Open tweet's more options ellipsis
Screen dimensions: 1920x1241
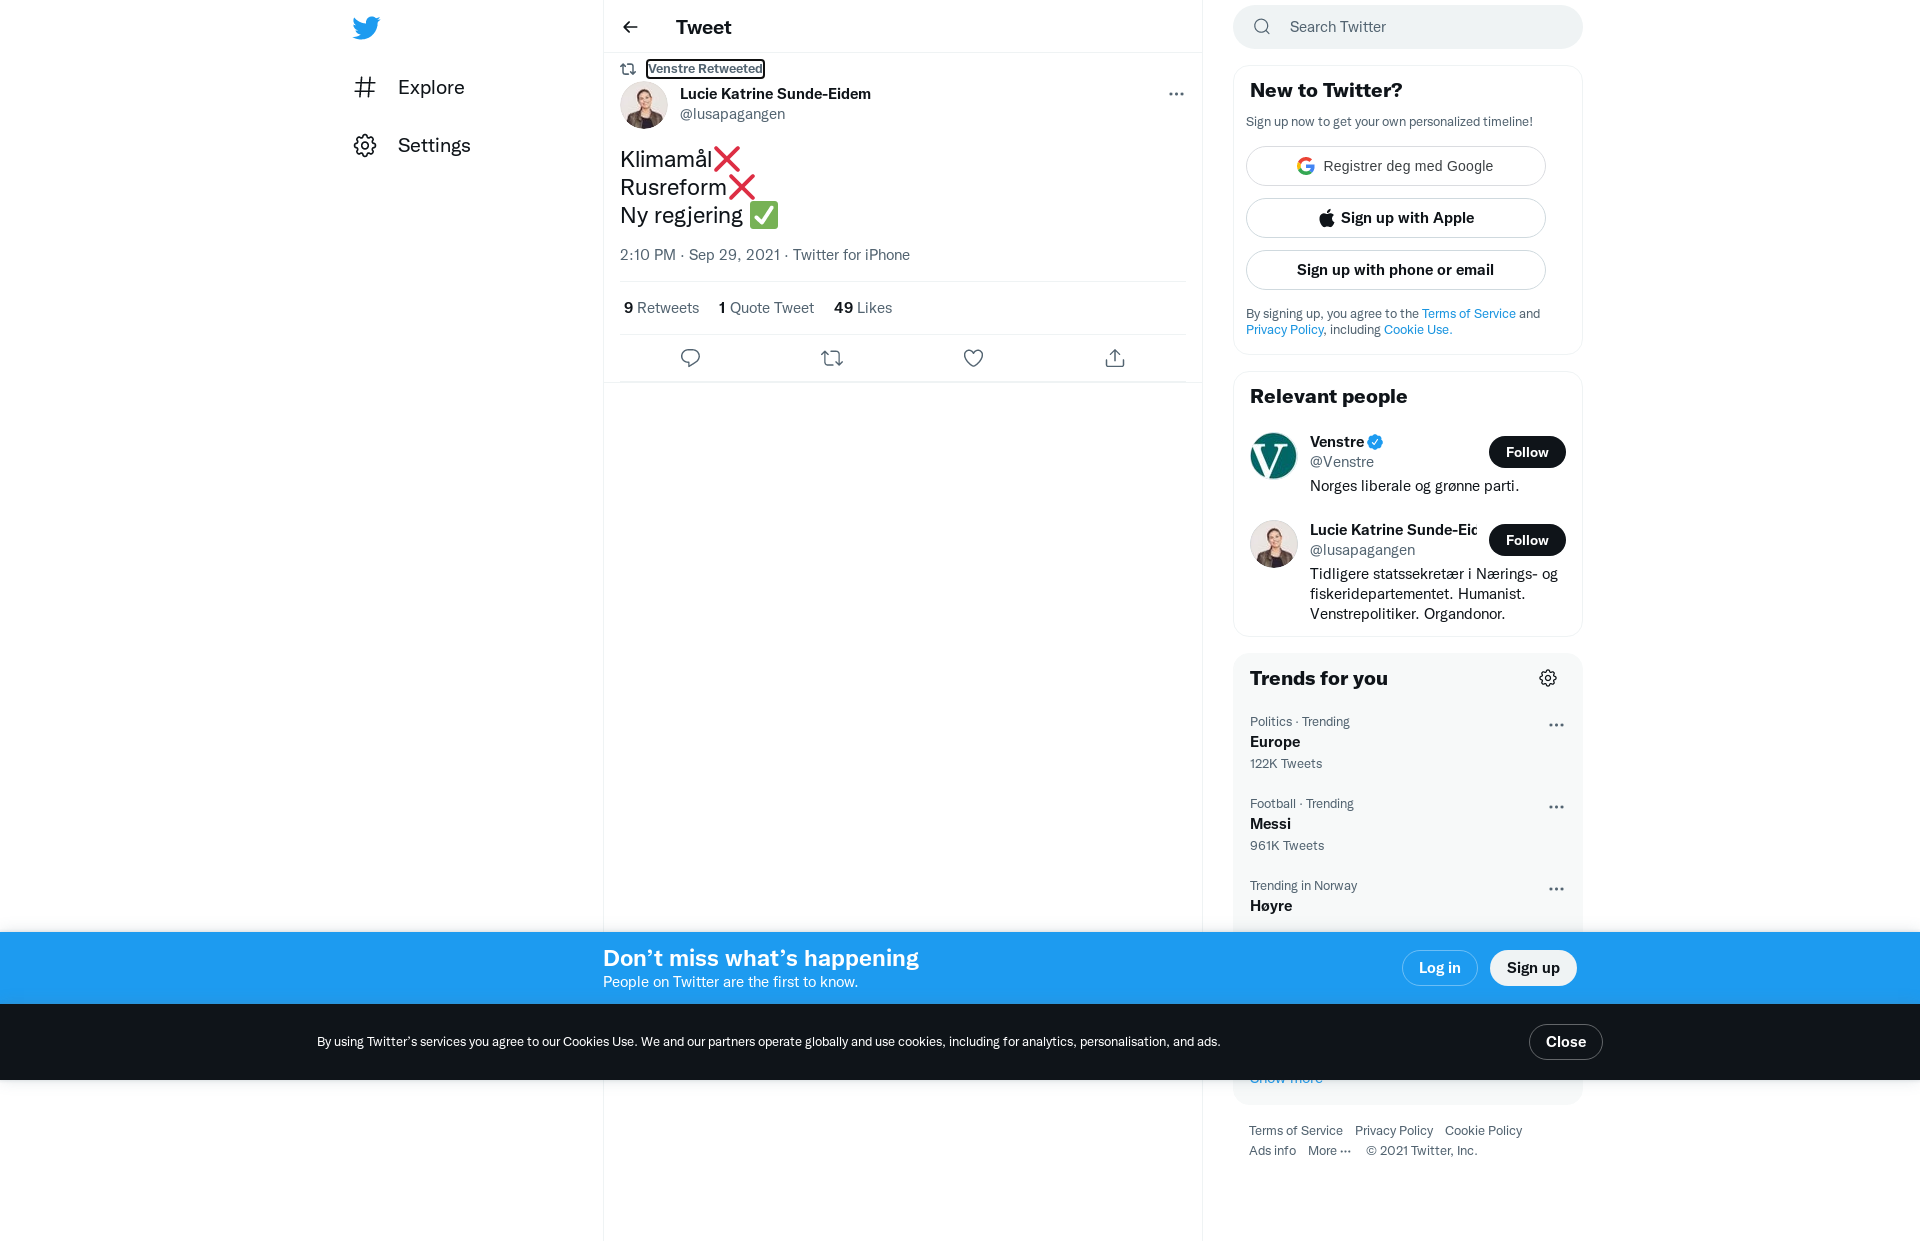coord(1176,94)
